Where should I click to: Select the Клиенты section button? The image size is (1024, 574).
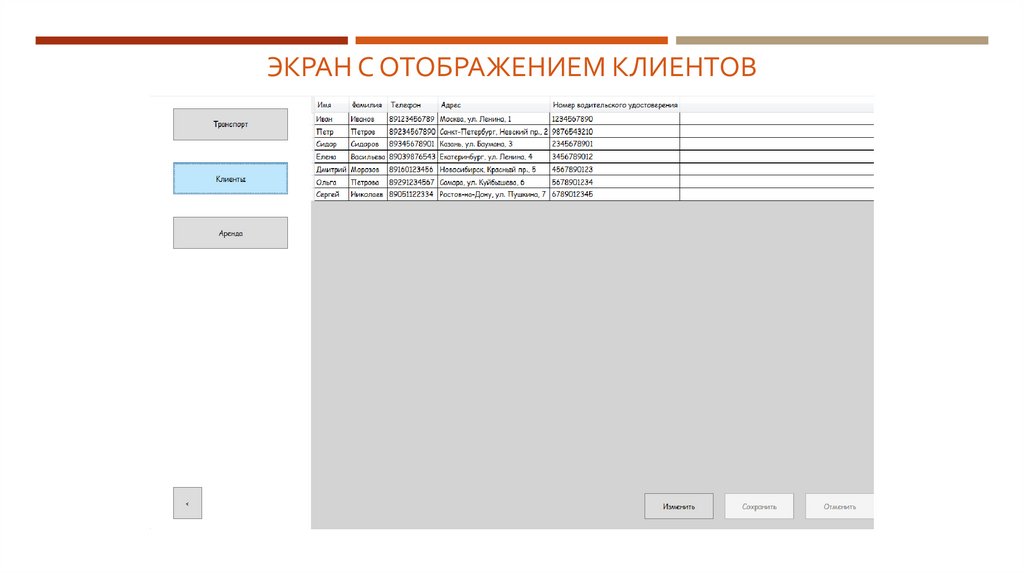coord(230,178)
